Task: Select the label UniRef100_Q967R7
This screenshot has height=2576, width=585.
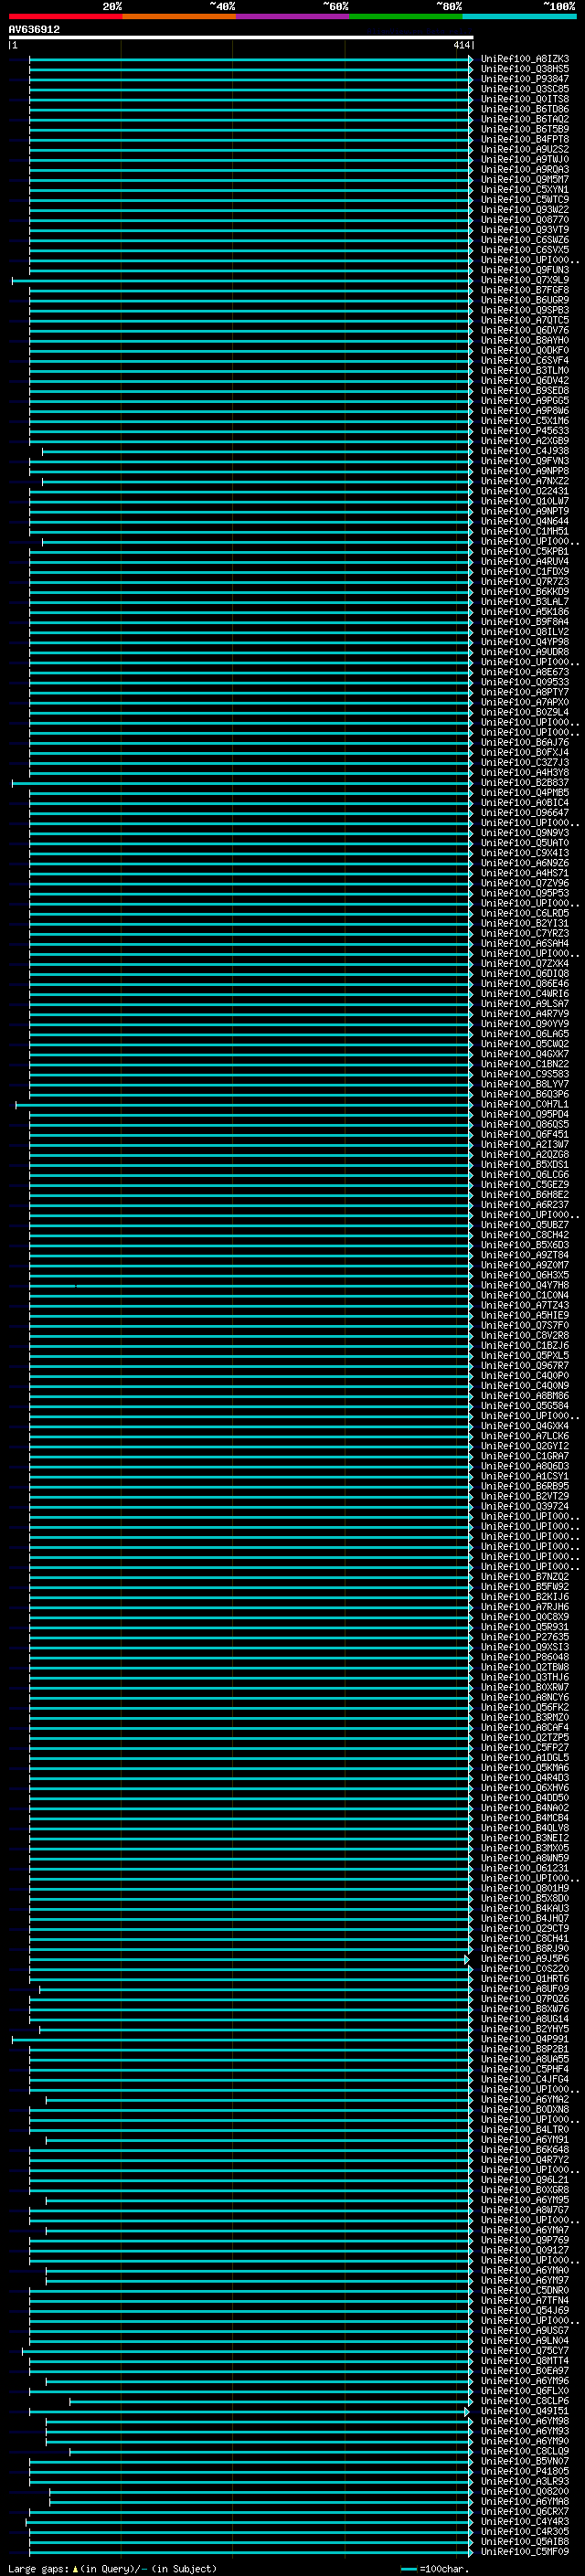Action: click(525, 1366)
